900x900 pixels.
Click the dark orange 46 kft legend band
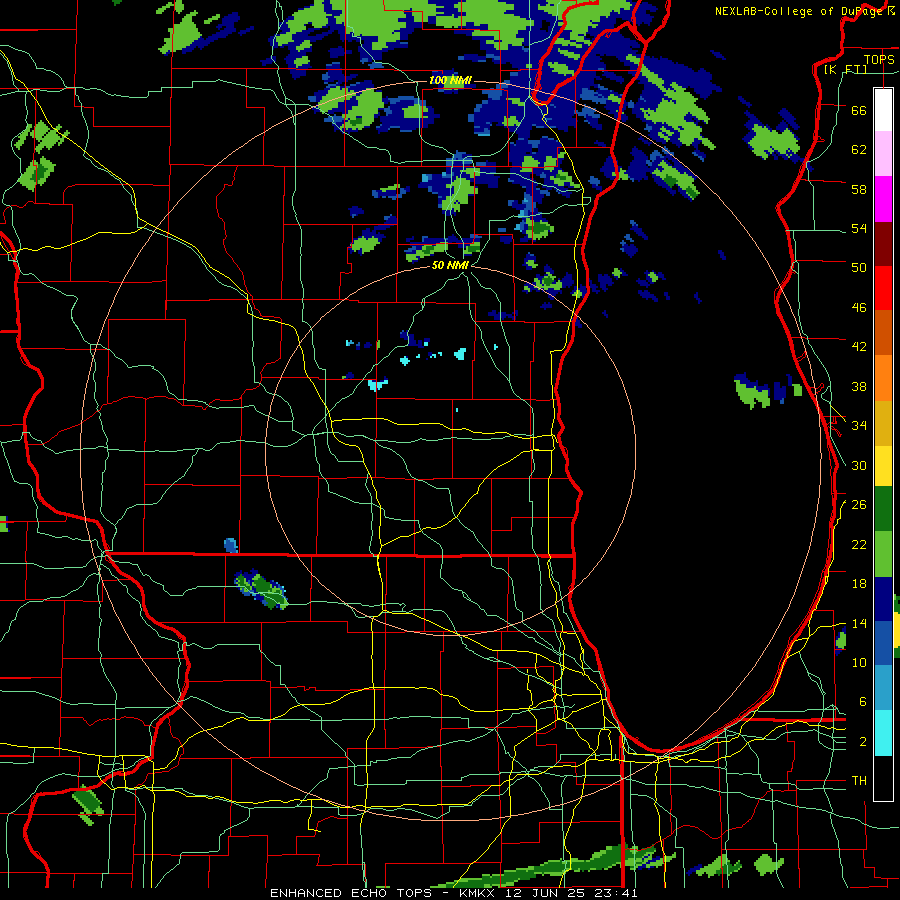tap(883, 332)
